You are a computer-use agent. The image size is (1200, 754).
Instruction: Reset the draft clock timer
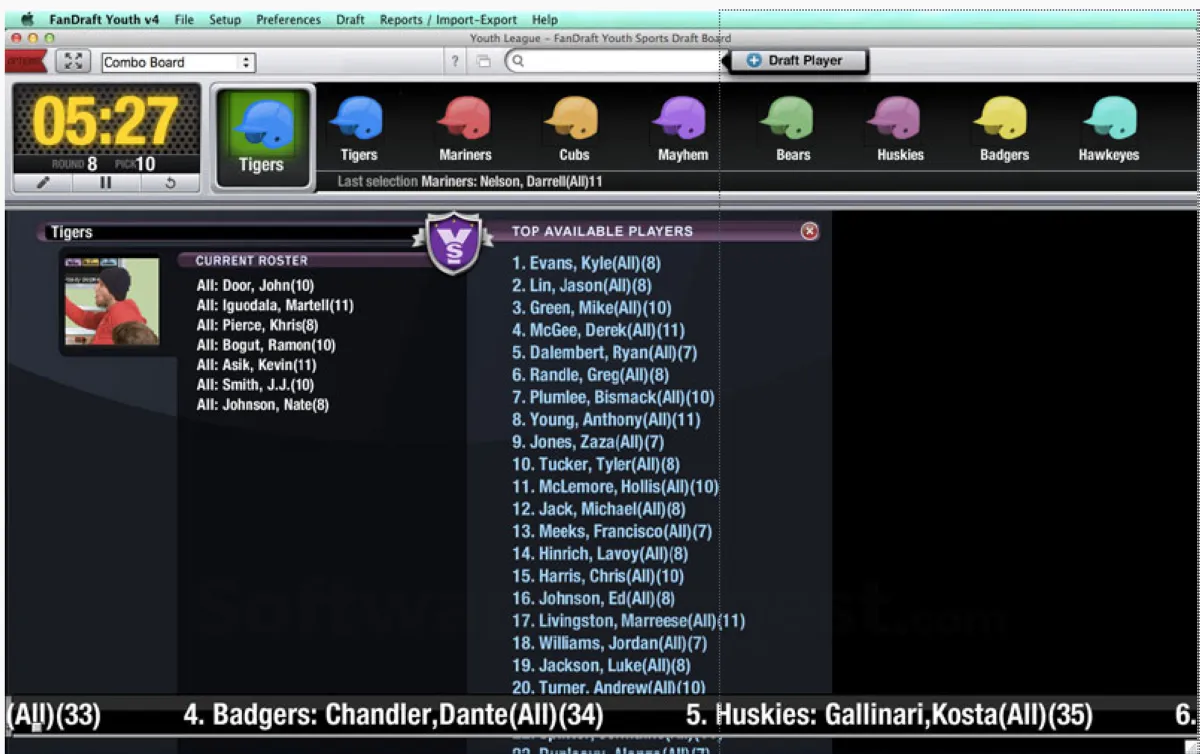tap(169, 183)
